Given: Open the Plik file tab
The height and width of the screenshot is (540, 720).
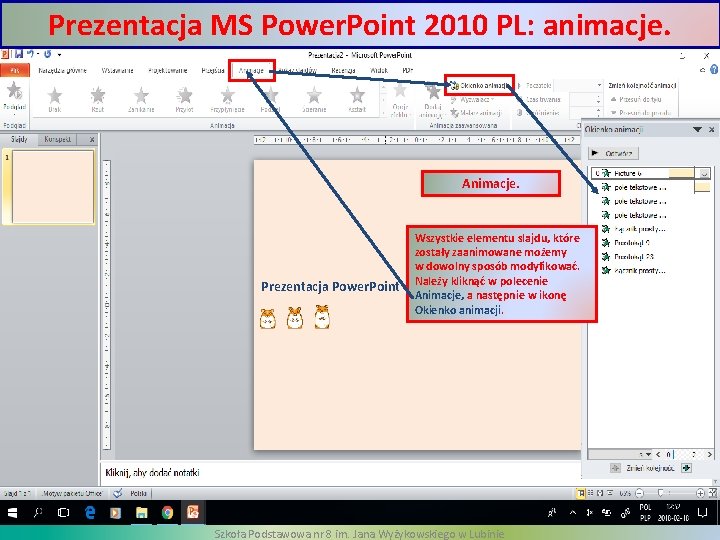Looking at the screenshot, I should [15, 70].
